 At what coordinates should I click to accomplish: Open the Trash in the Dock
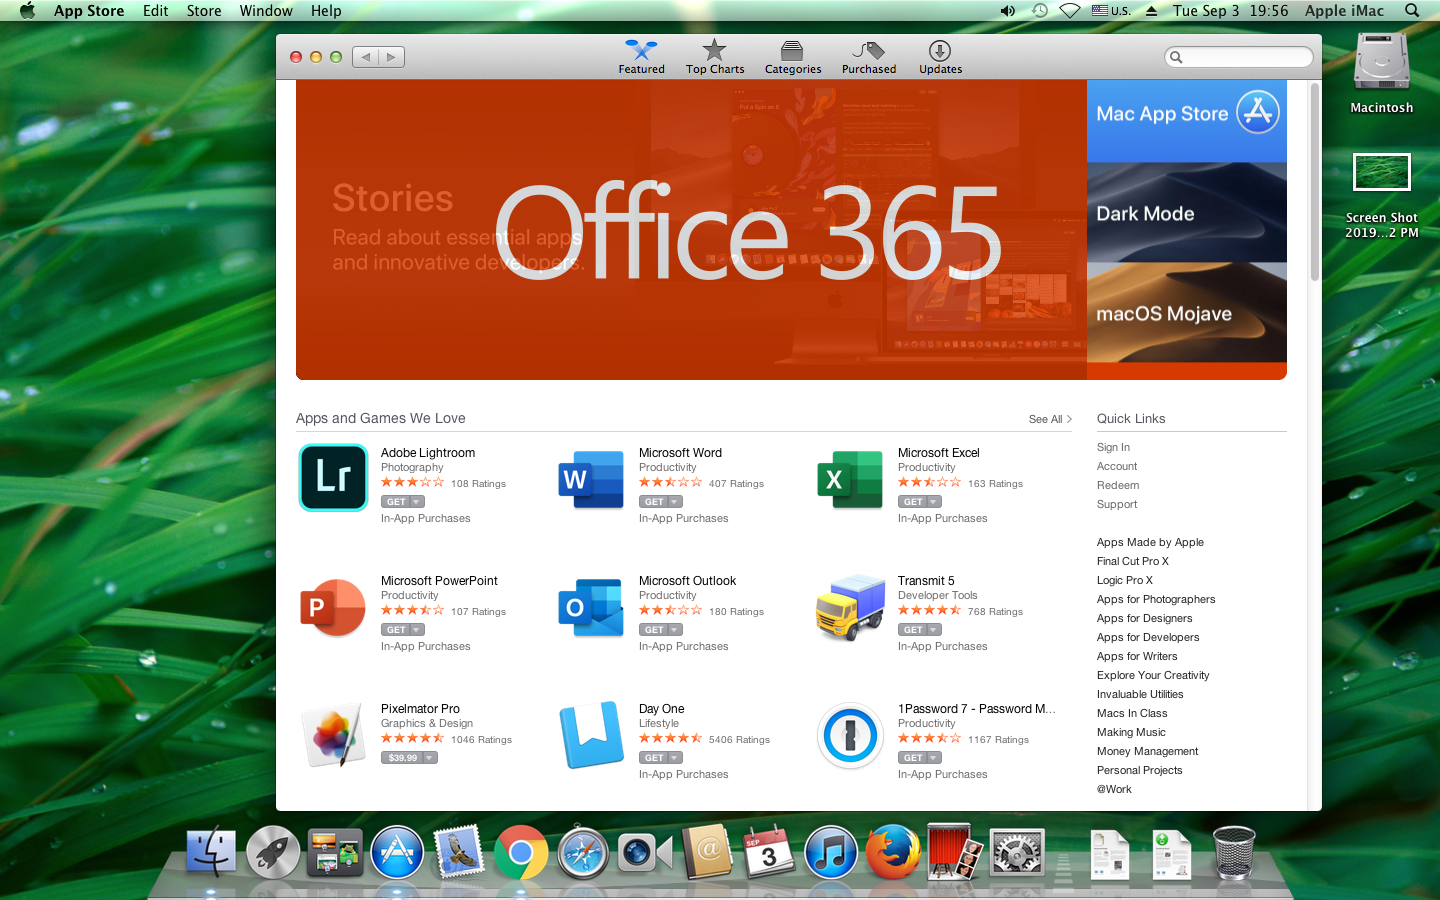click(1234, 852)
